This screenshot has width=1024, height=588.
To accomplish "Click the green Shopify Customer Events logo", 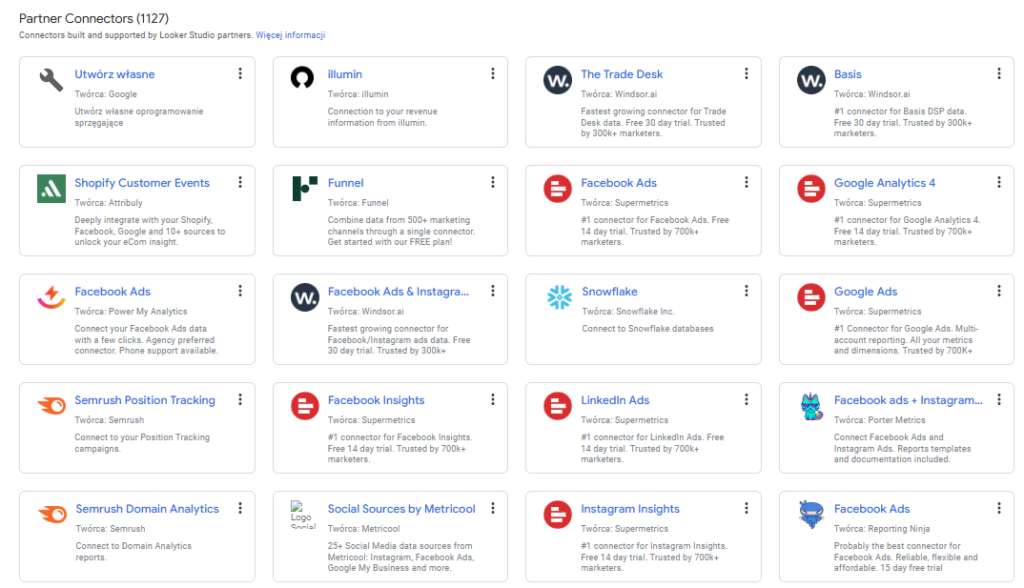I will (x=51, y=188).
